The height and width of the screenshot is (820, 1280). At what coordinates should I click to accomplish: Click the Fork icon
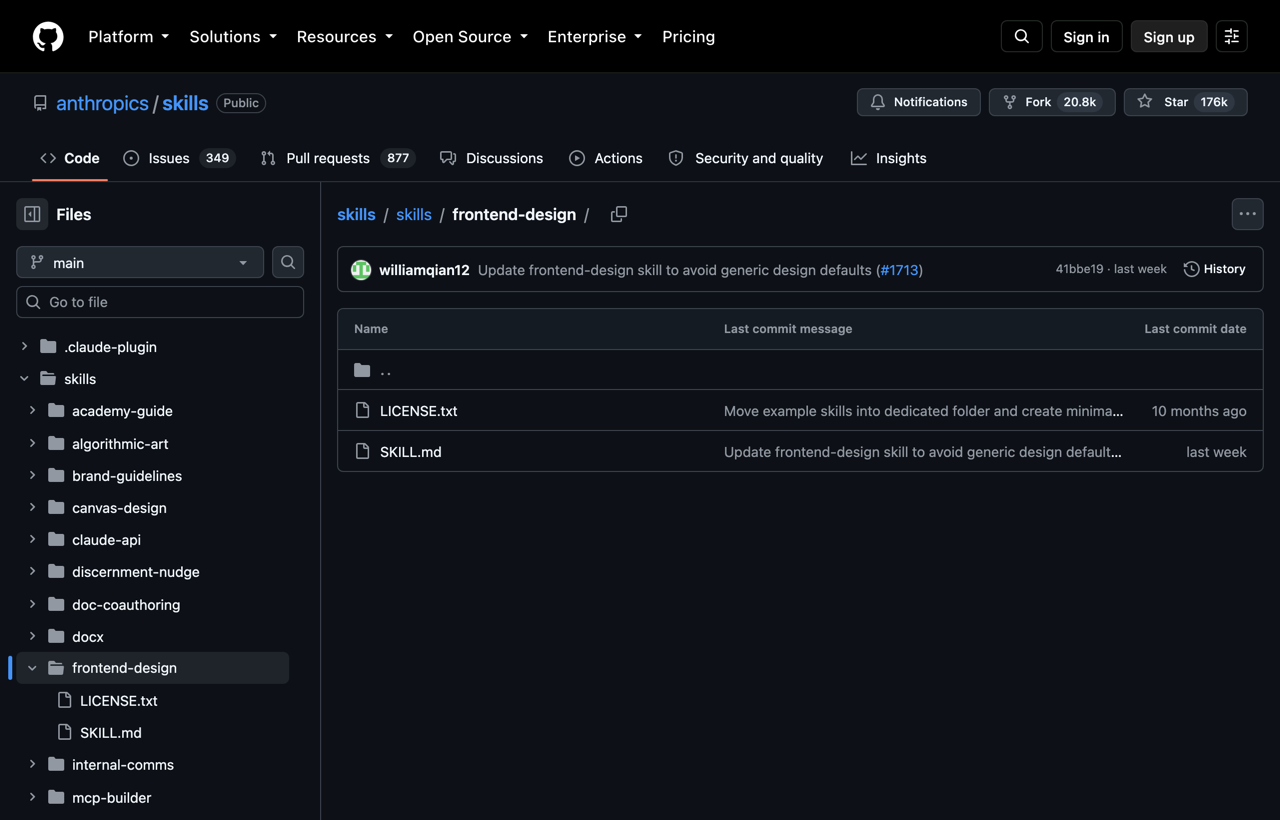click(x=1009, y=102)
